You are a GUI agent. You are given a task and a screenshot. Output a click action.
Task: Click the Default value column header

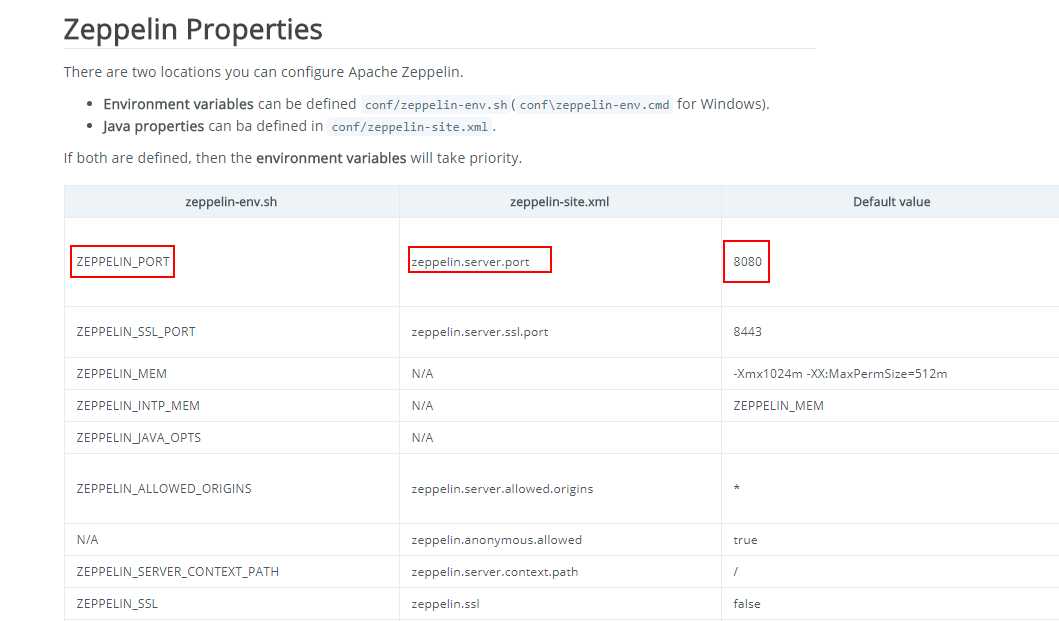pos(892,202)
